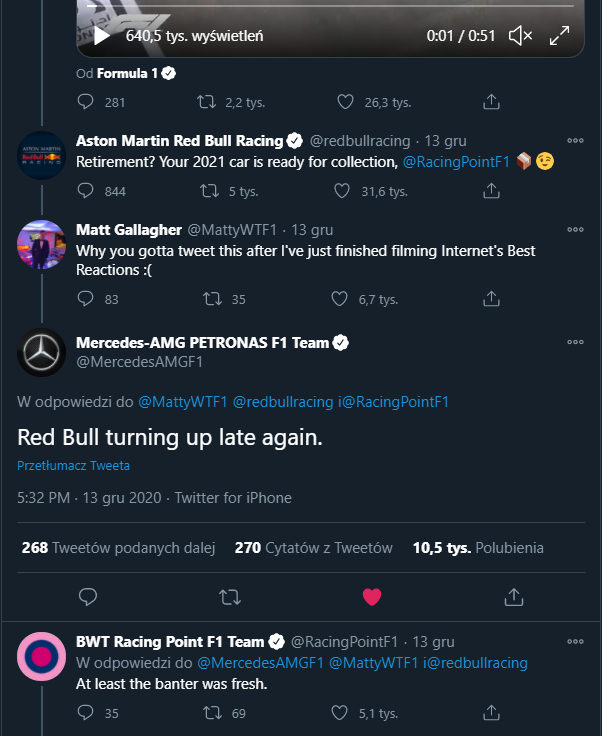Expand video to fullscreen
This screenshot has height=736, width=602.
point(560,36)
